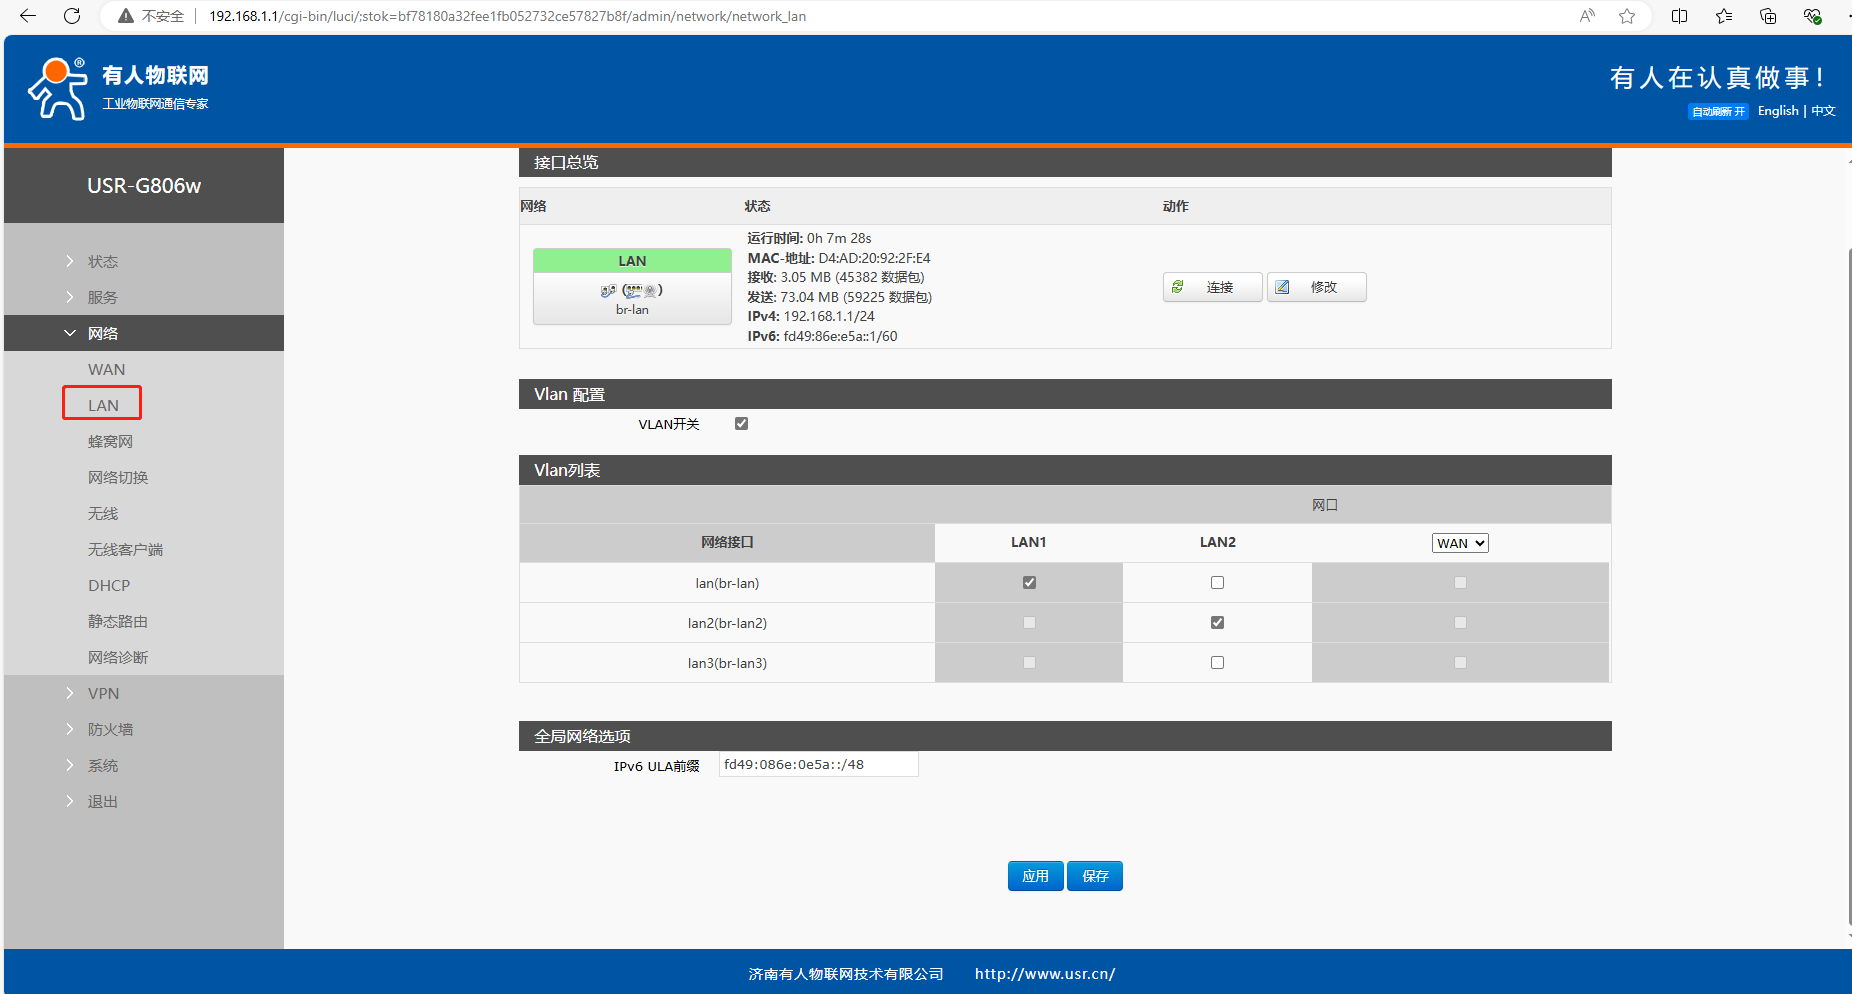
Task: Click the favorites star icon in address bar
Action: [1627, 16]
